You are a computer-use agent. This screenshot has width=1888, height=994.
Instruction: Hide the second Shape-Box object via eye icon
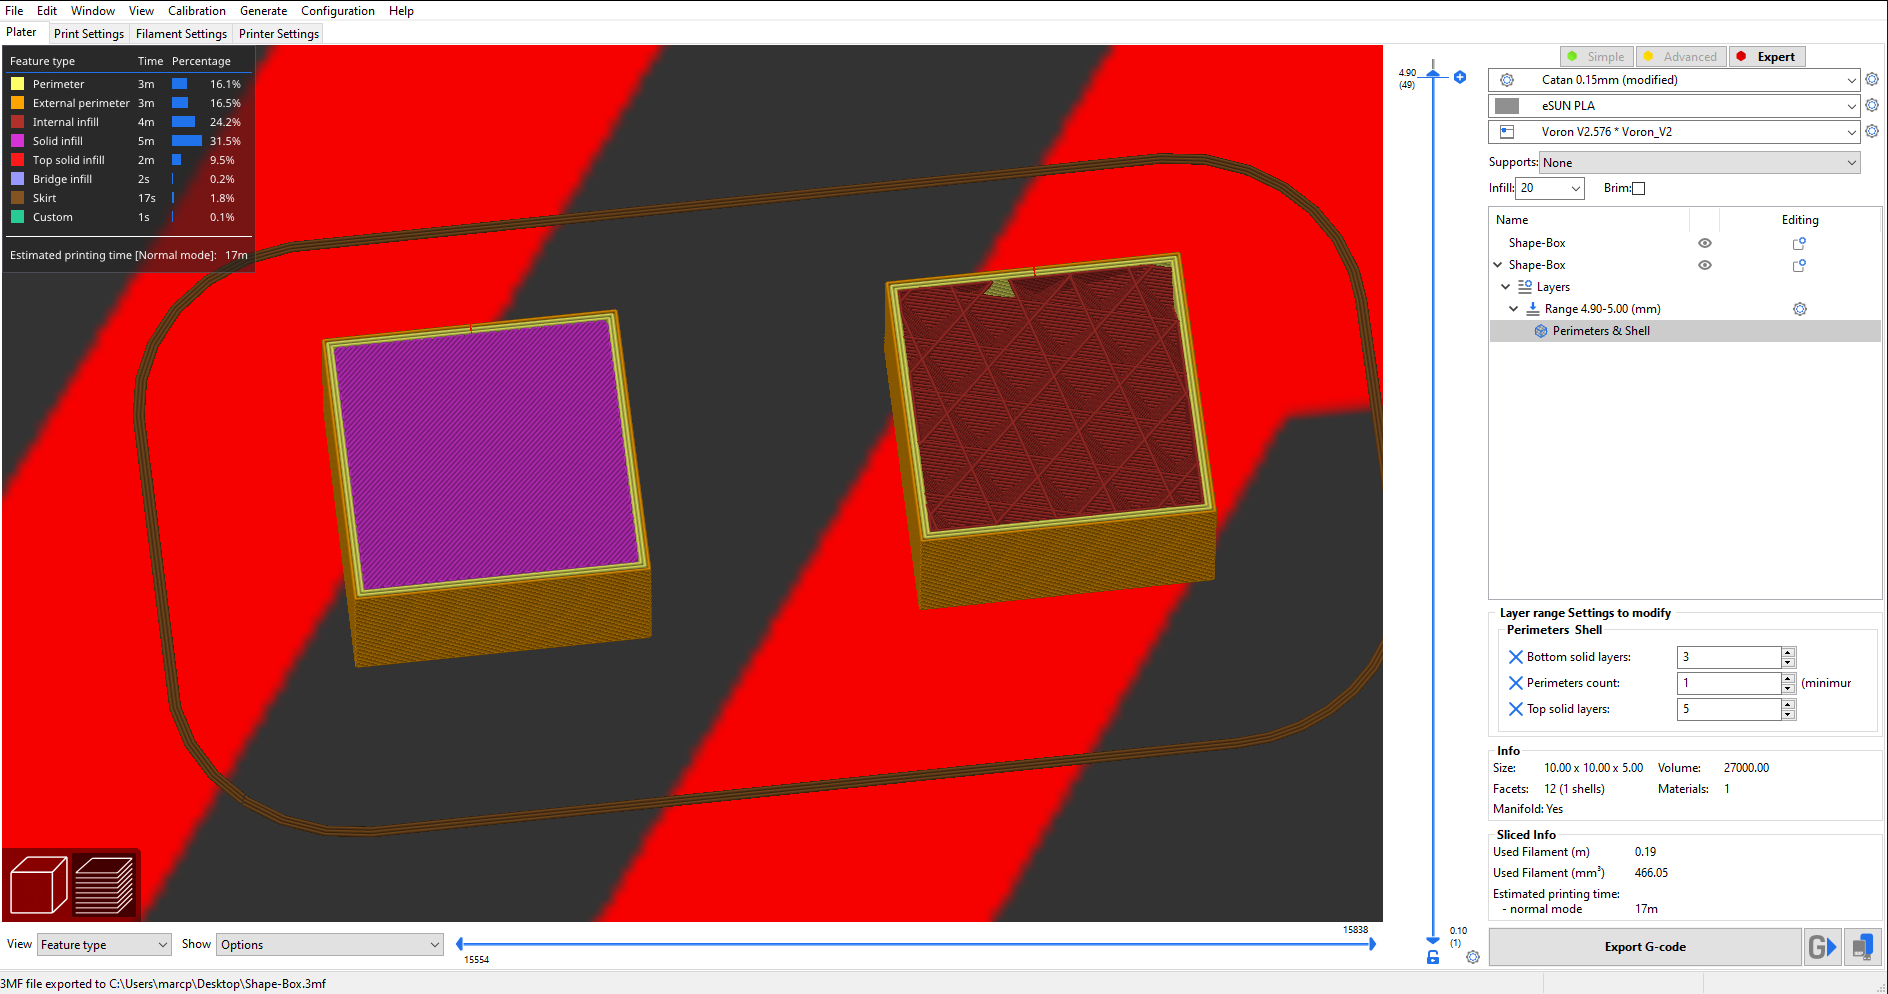click(x=1705, y=265)
